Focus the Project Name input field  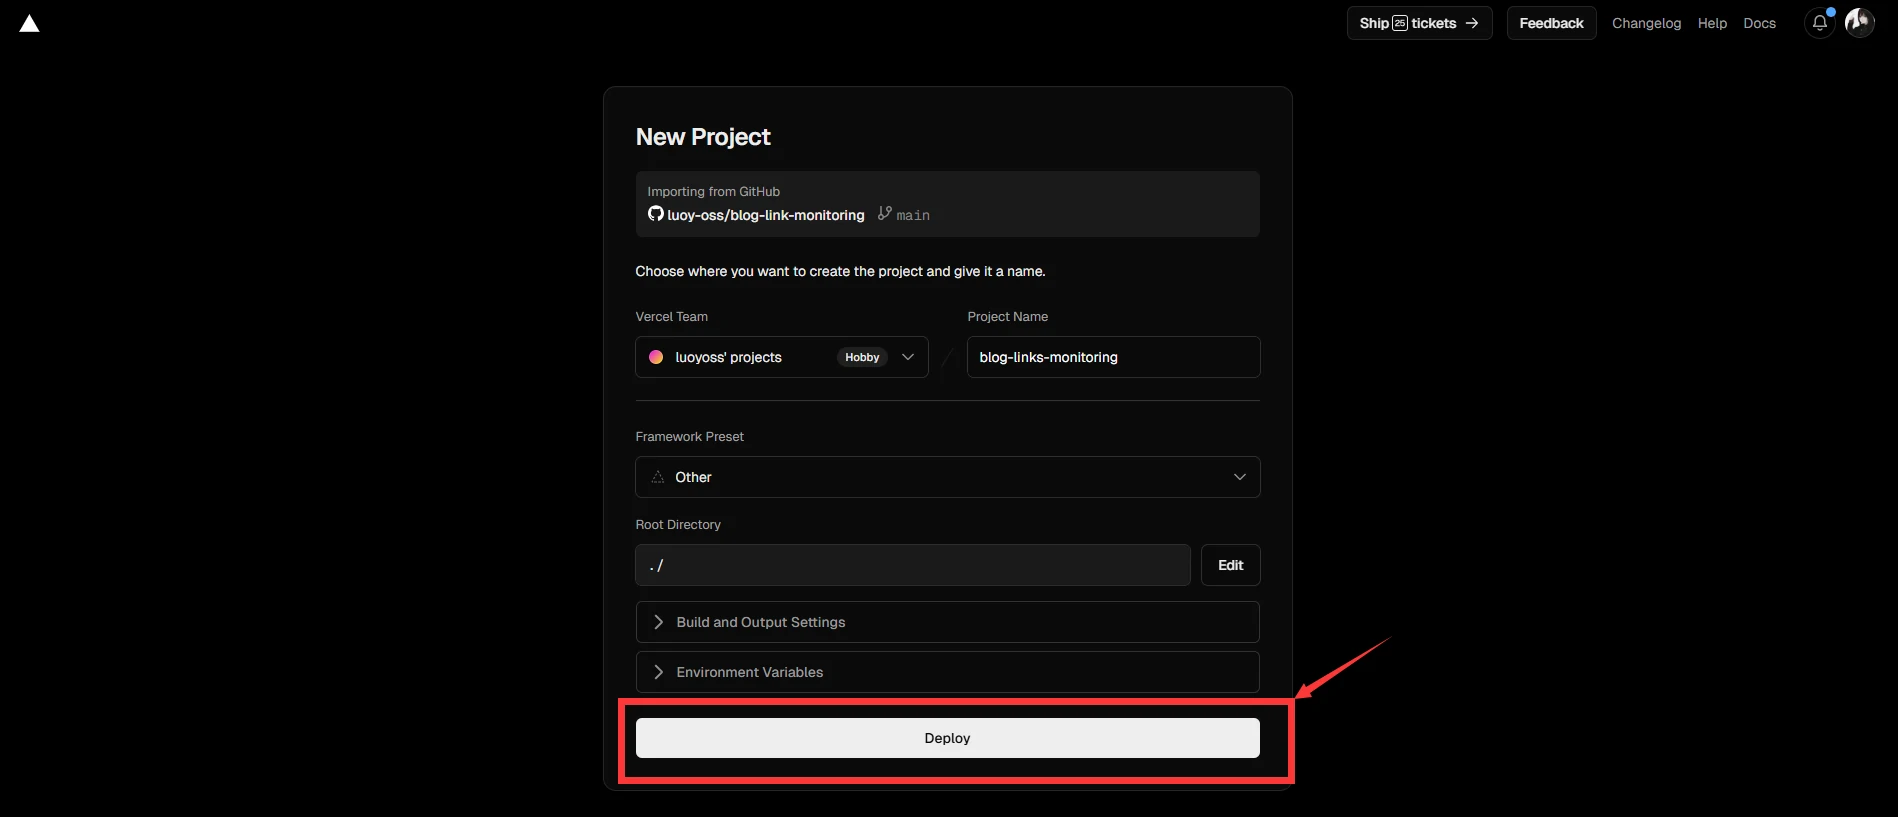(1113, 357)
